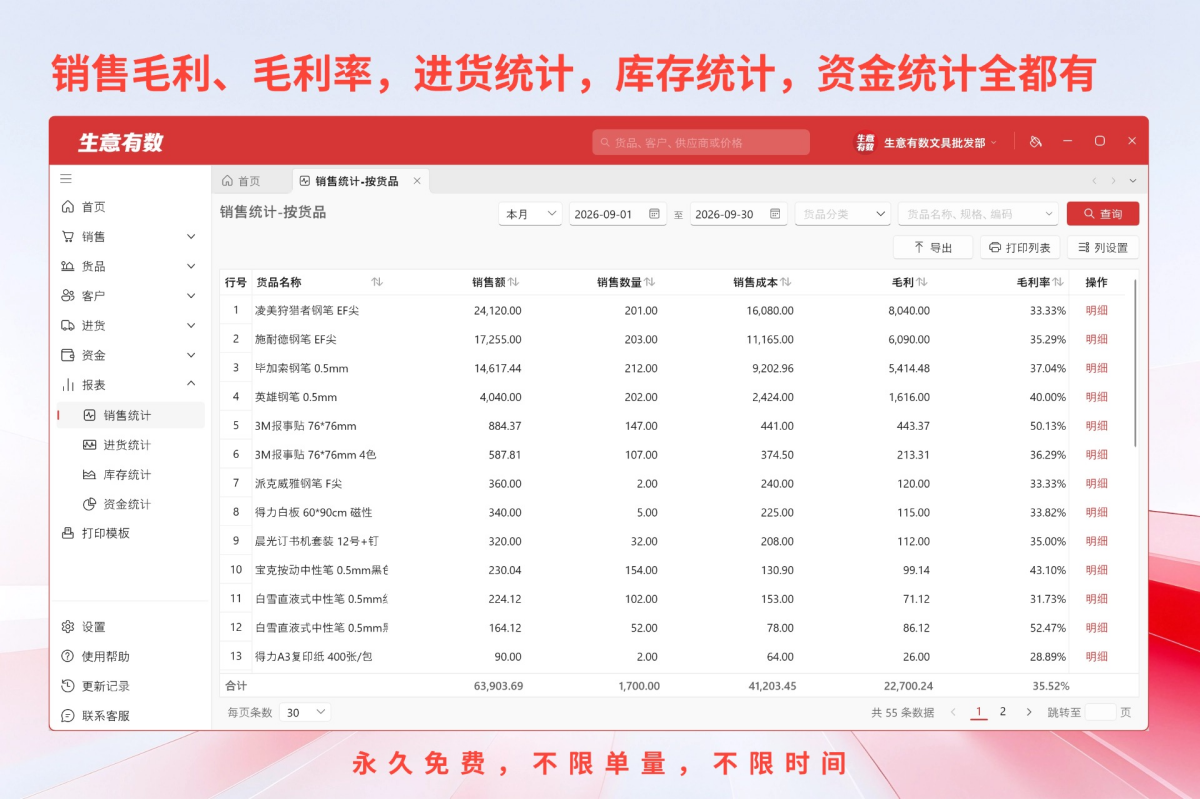Collapse the 报表 sidebar section chevron
The height and width of the screenshot is (799, 1200).
[x=191, y=384]
